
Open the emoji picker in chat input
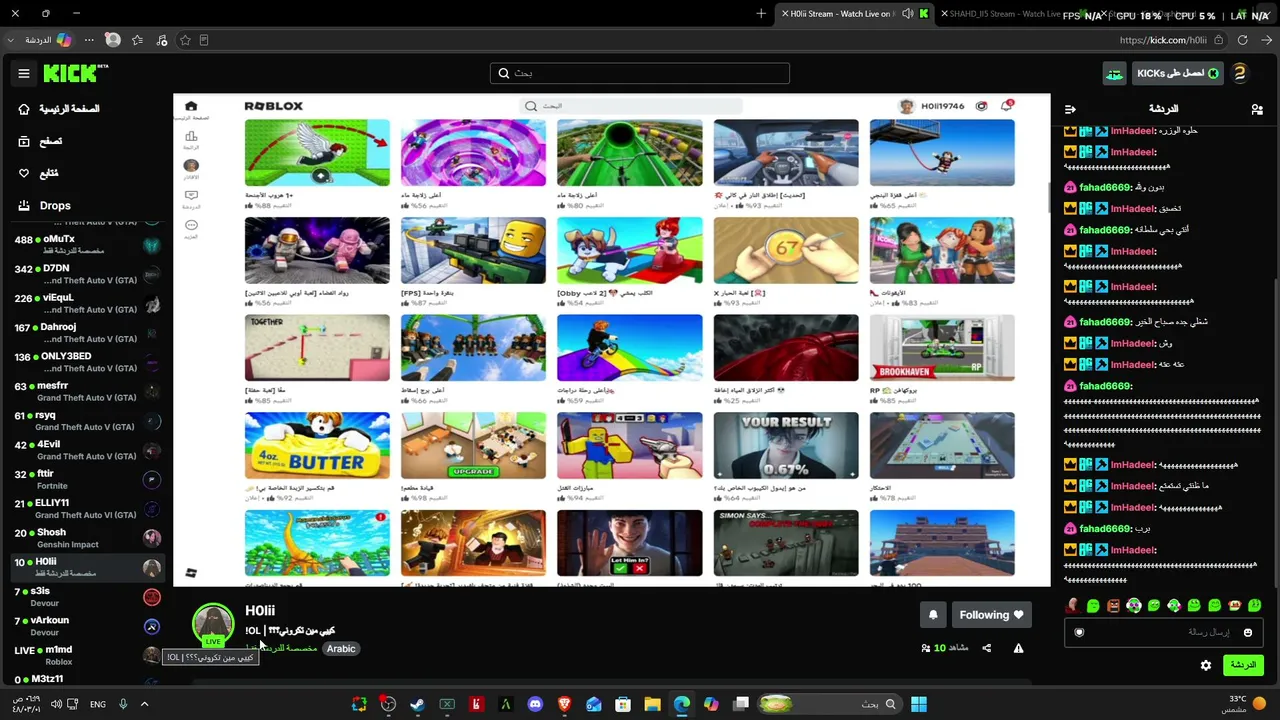[1247, 632]
